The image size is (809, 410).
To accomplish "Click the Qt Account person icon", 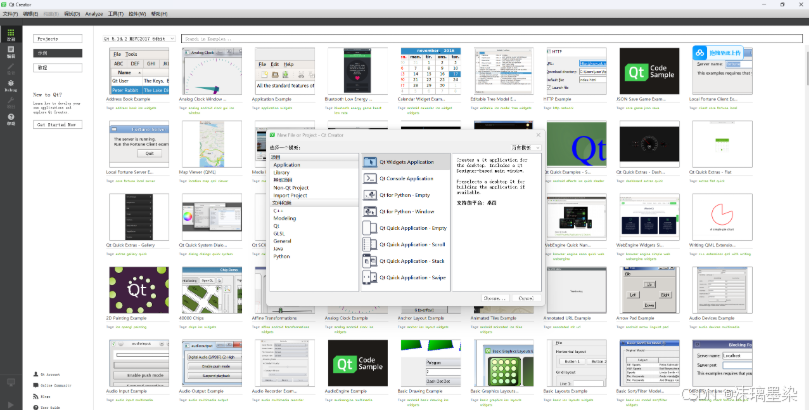I will pyautogui.click(x=36, y=374).
